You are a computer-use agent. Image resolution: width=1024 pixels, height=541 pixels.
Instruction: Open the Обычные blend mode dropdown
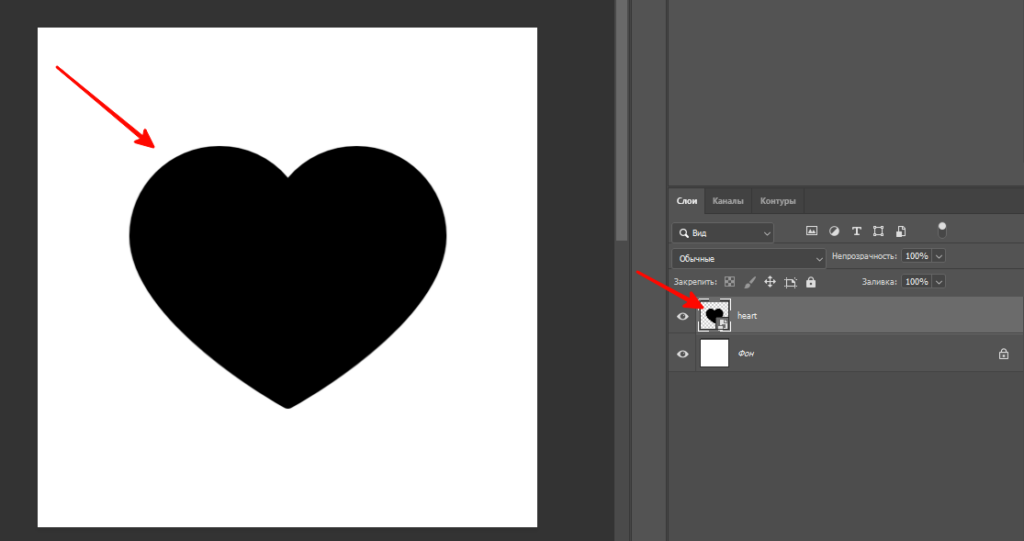pos(748,258)
